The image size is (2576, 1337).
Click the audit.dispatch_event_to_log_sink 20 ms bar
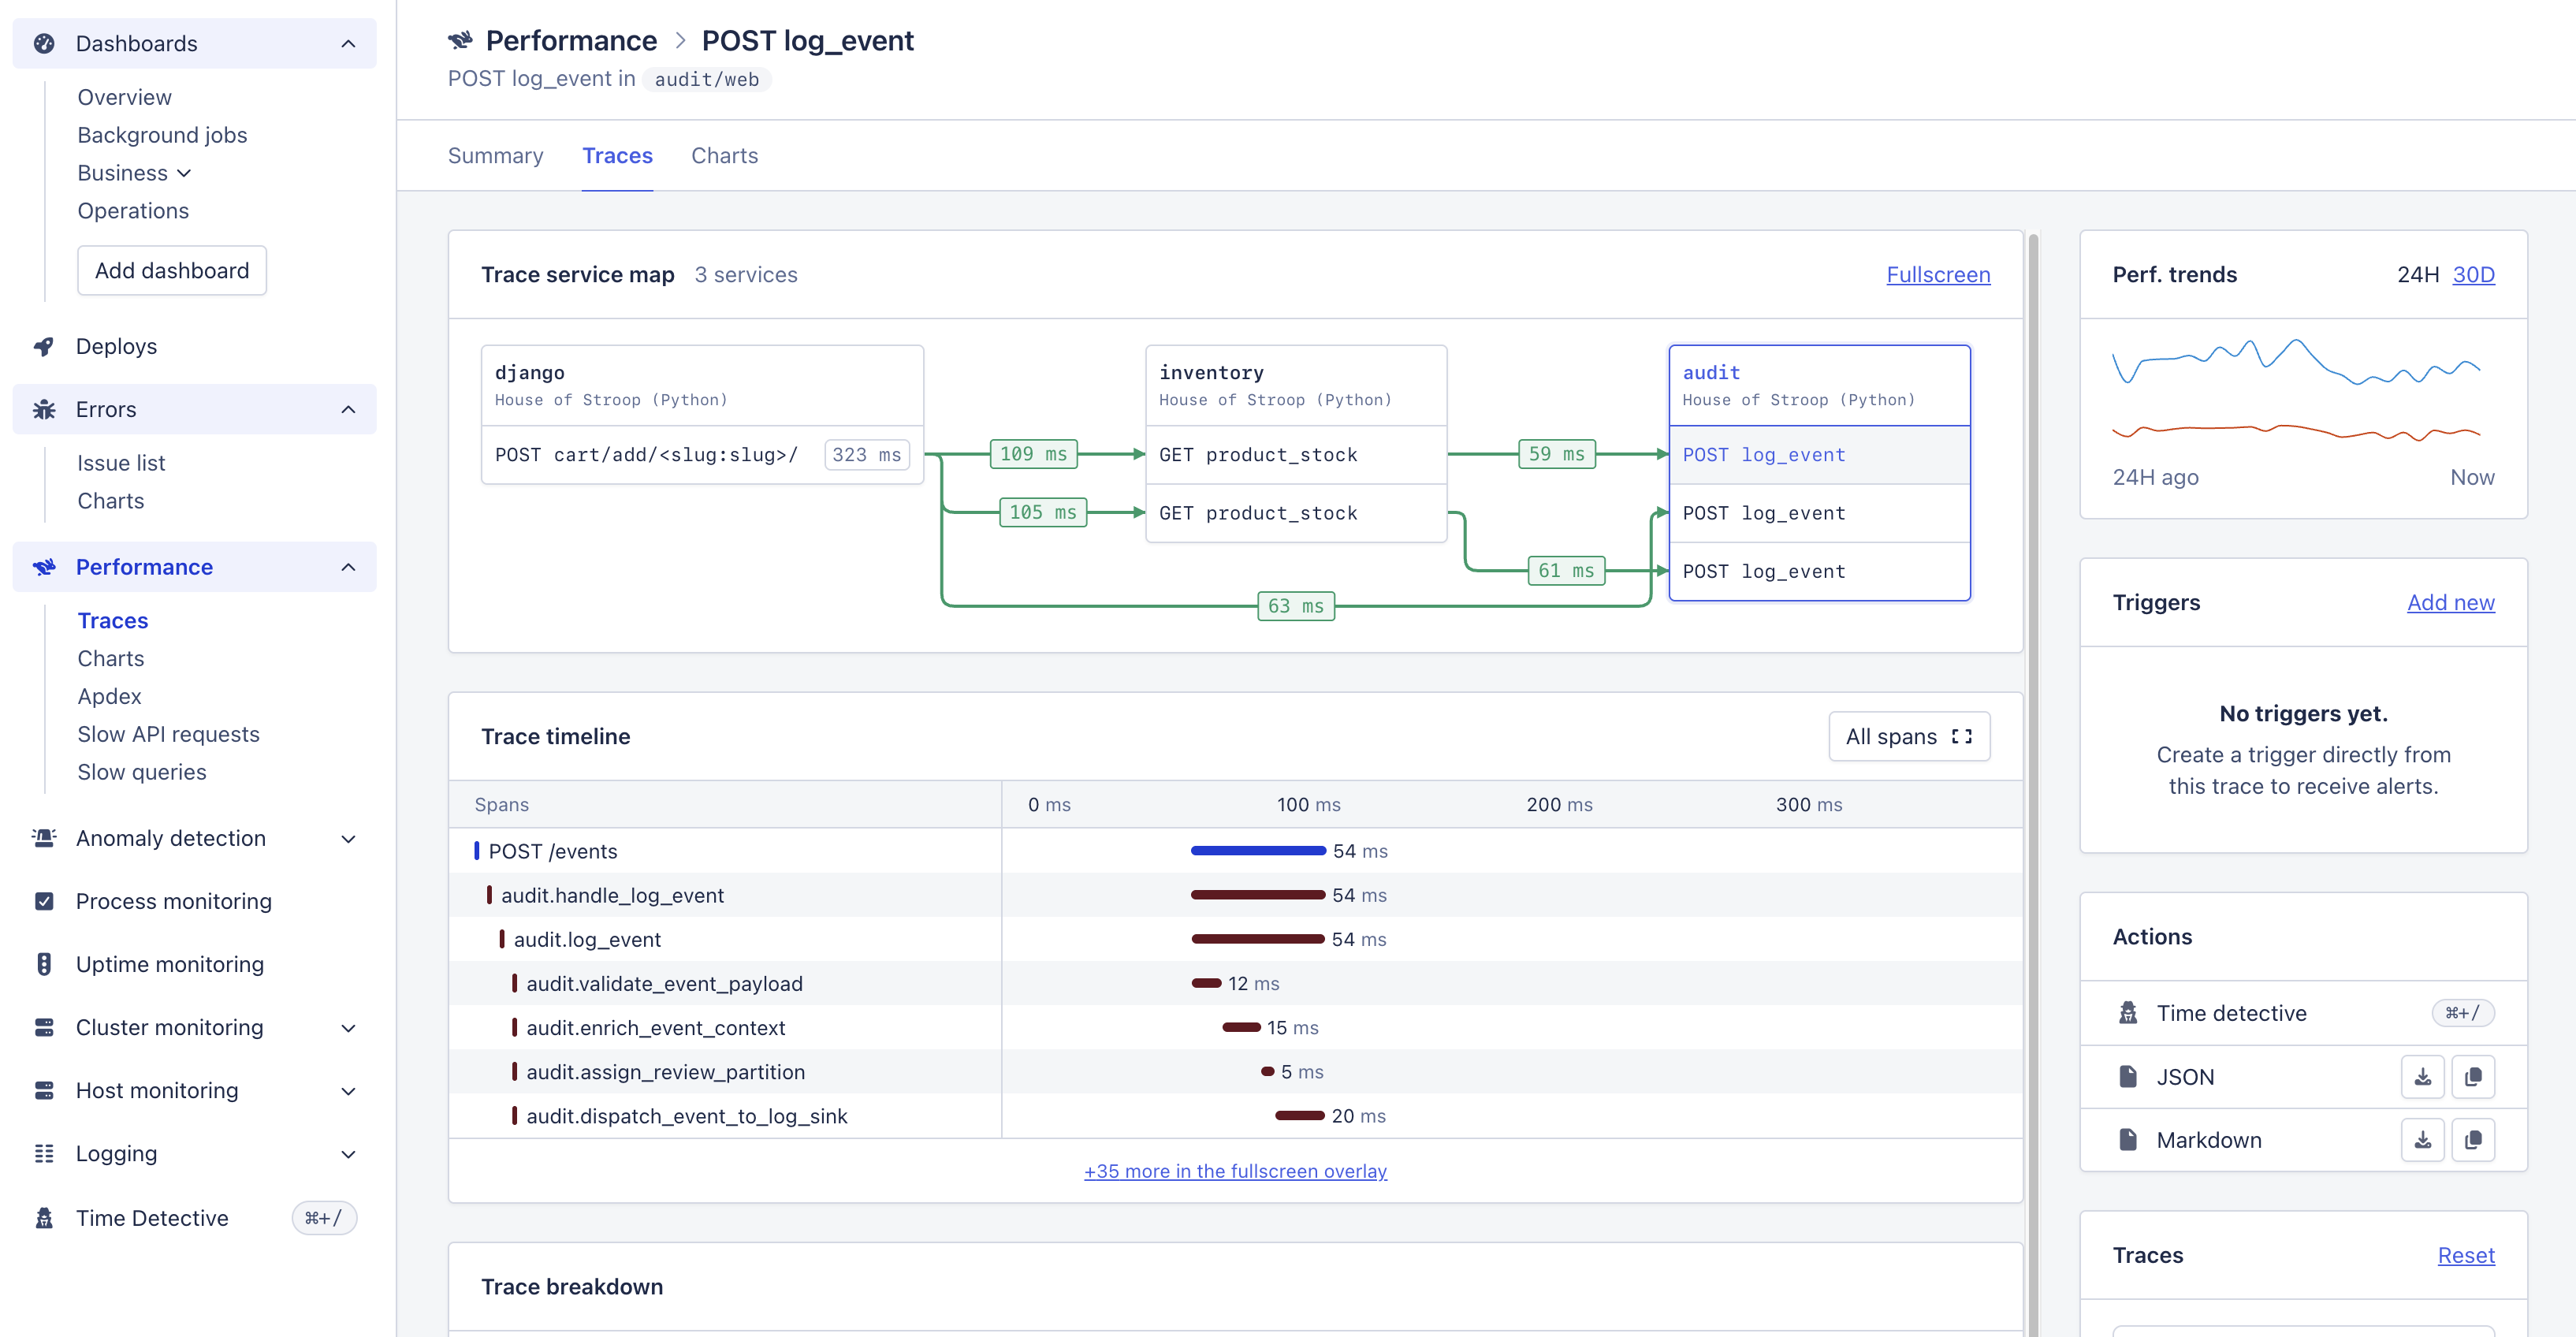click(1299, 1116)
